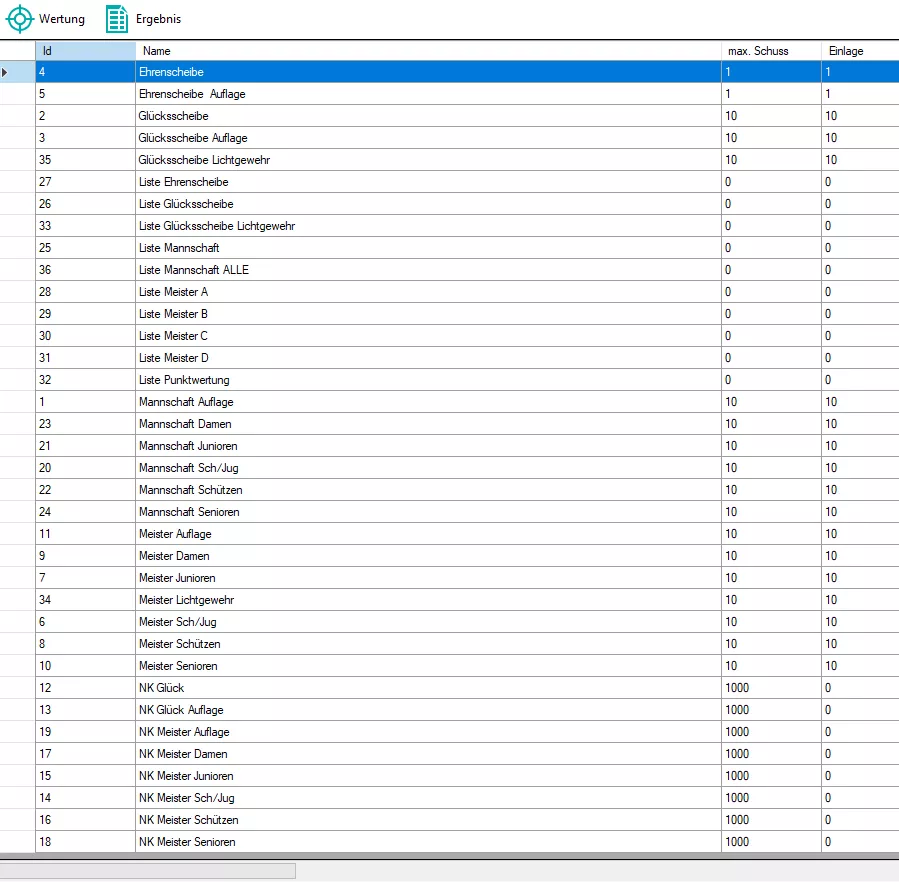Select row header of Ehrenscheibe Auflage

click(17, 94)
